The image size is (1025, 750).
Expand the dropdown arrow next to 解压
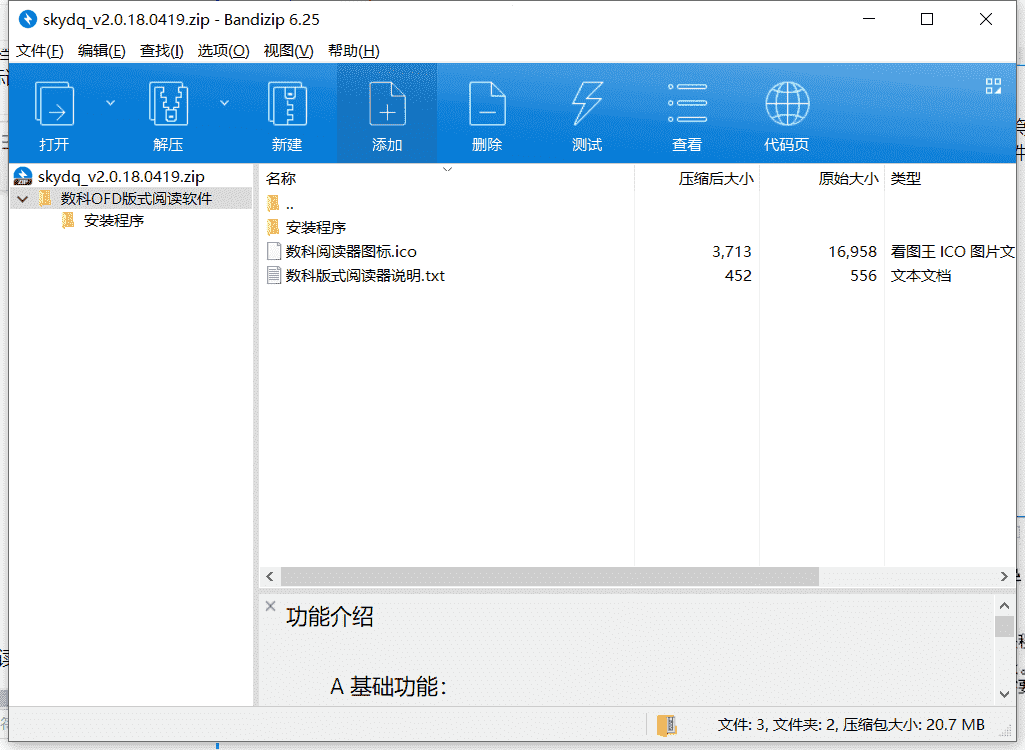point(224,103)
